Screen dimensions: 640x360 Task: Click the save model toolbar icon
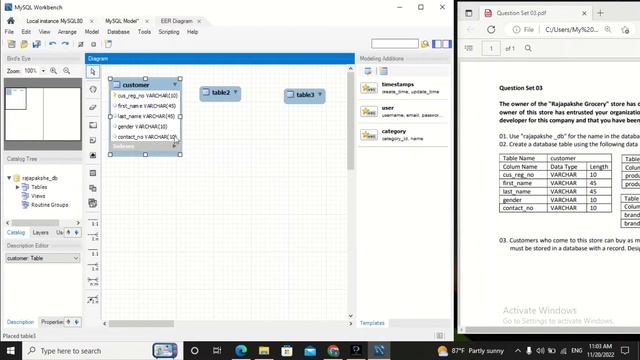pos(37,44)
